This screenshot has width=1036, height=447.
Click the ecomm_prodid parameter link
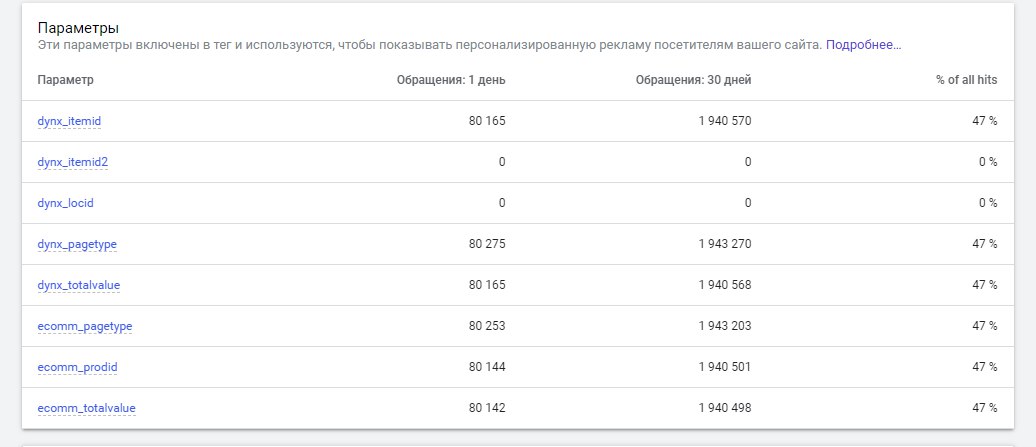[x=77, y=367]
